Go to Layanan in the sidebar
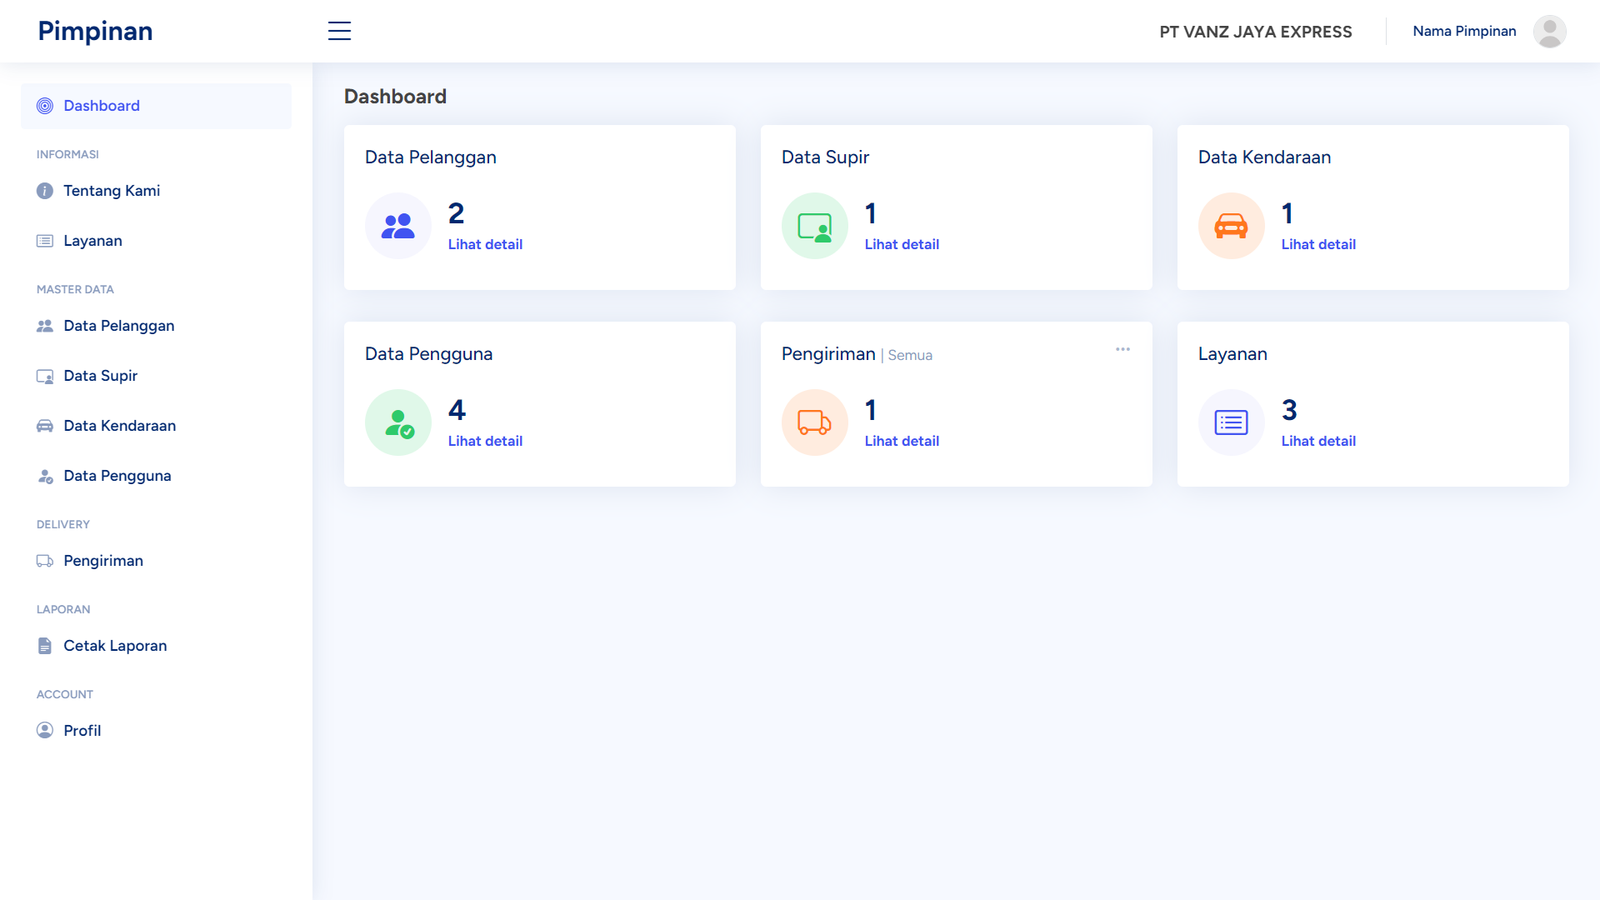Viewport: 1600px width, 900px height. click(x=92, y=241)
